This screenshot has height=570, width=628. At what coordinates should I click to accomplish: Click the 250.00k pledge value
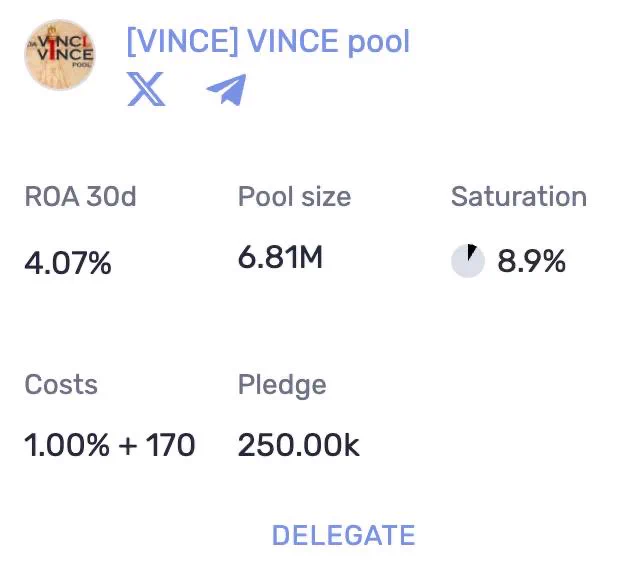point(299,445)
